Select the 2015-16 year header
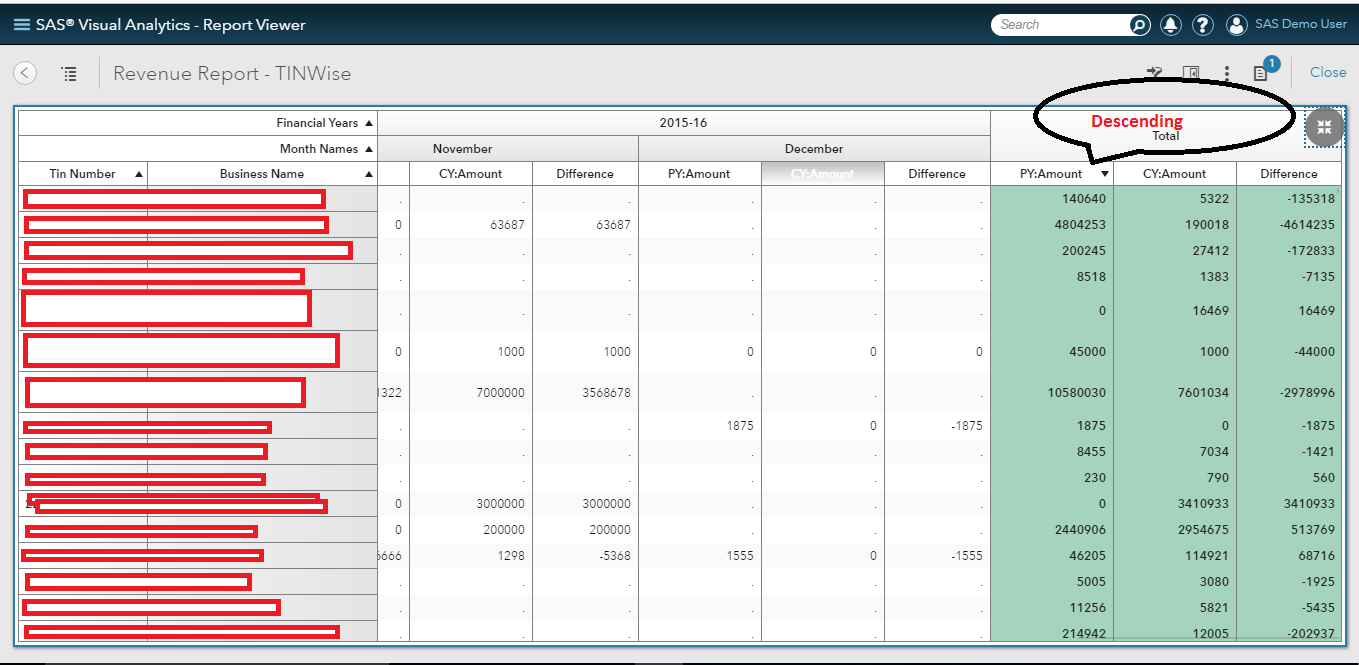 click(x=683, y=122)
